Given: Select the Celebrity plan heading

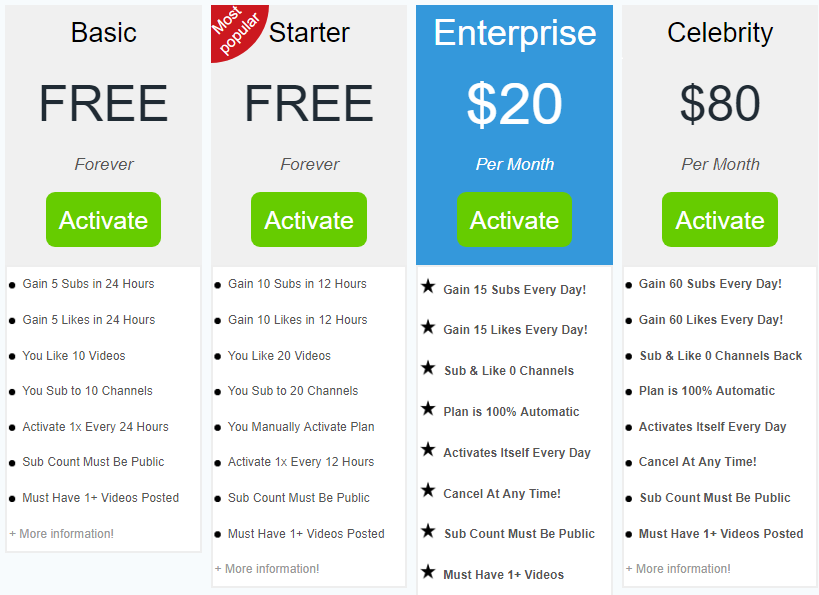Looking at the screenshot, I should tap(720, 33).
